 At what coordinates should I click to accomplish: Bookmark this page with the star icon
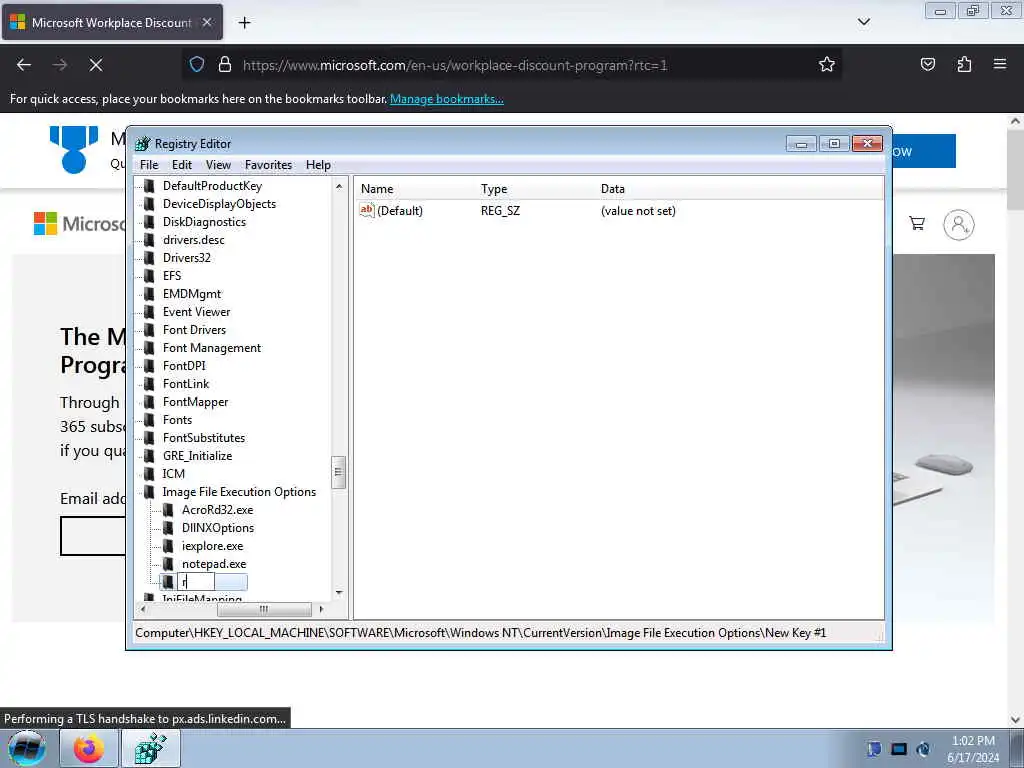(x=827, y=64)
